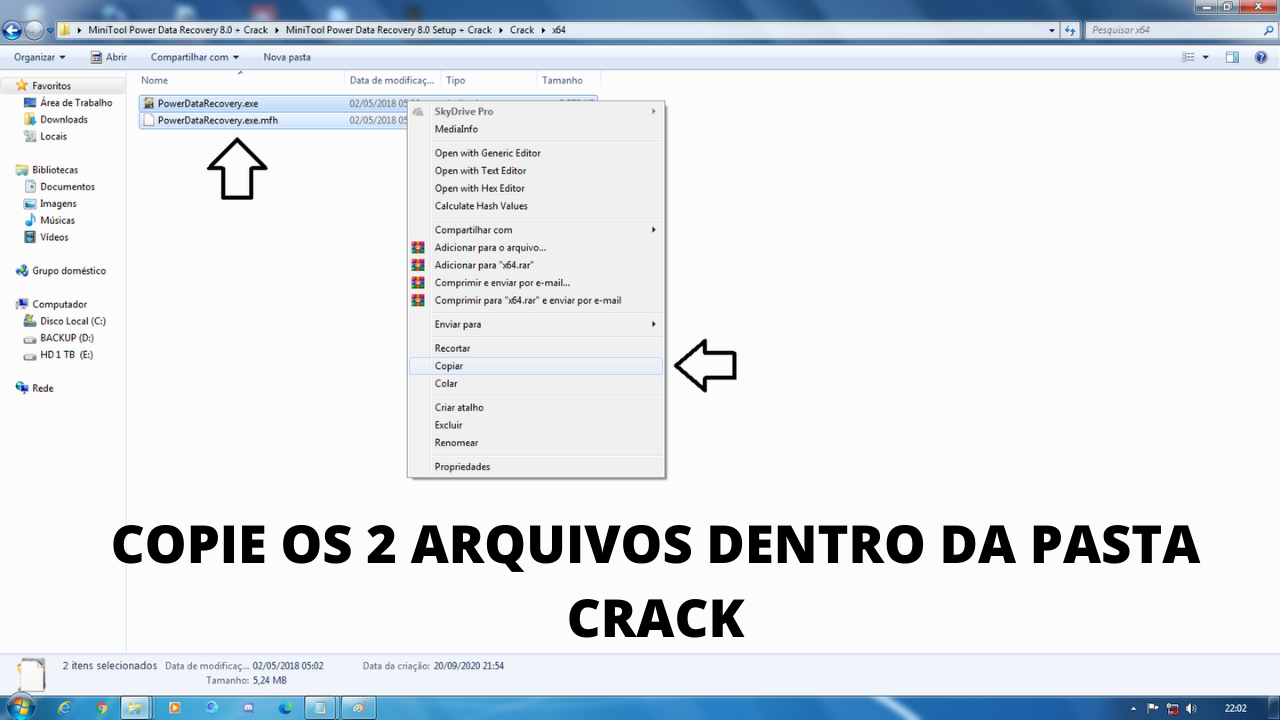Choose Copiar from the context menu

coord(536,366)
